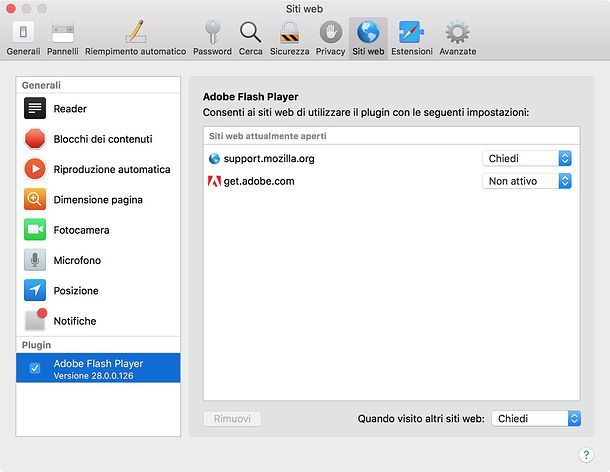Click the Adobe favicon of get.adobe.com
Screen dimensions: 610x472
coord(214,181)
